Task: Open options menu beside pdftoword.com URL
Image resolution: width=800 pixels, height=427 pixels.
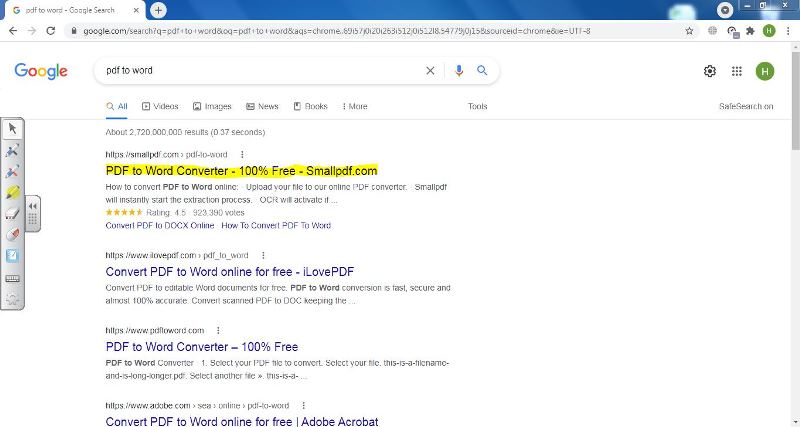Action: click(x=218, y=331)
